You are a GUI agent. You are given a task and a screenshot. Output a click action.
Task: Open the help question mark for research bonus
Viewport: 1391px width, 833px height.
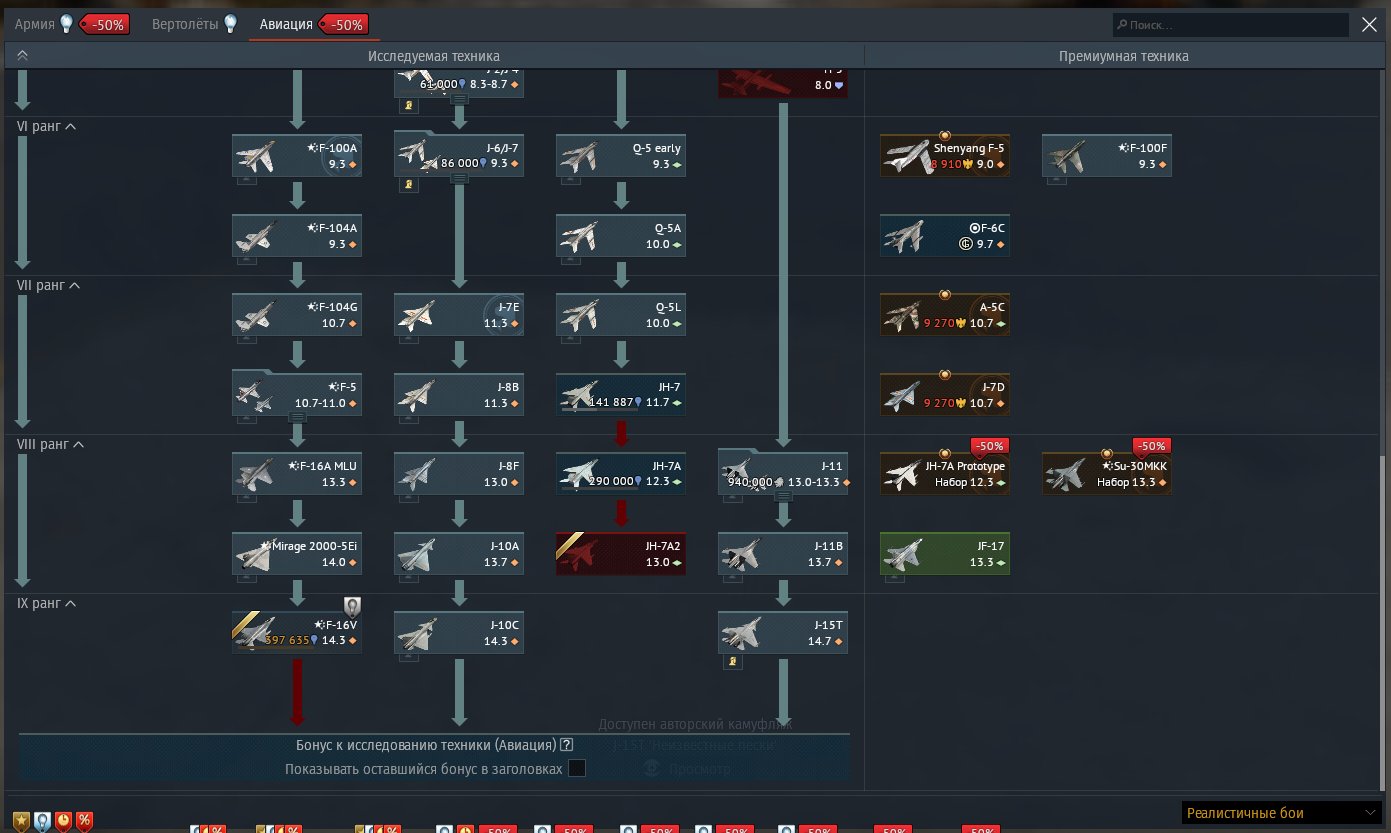pos(567,744)
